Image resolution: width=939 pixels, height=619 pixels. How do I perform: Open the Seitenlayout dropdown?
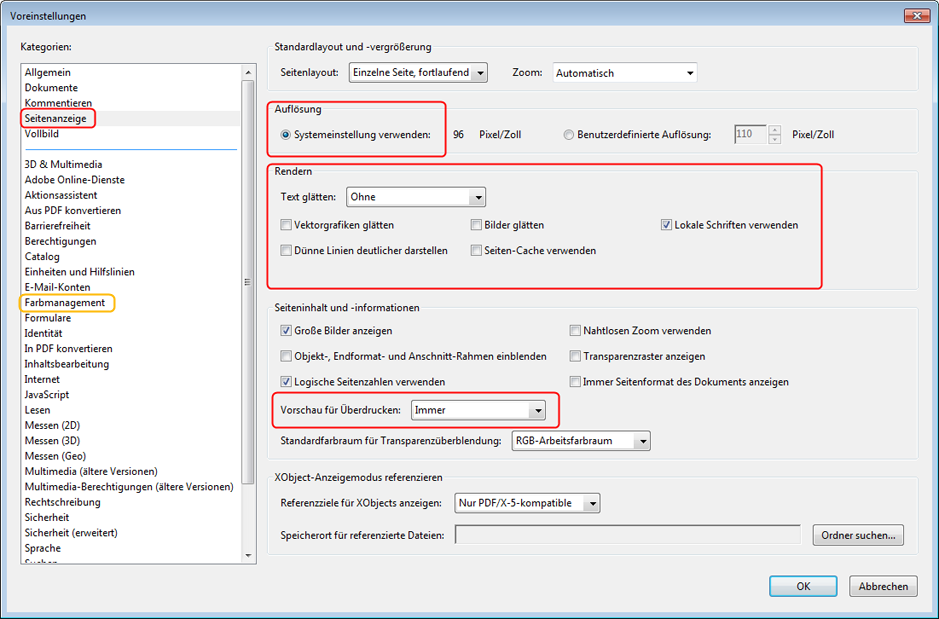418,72
